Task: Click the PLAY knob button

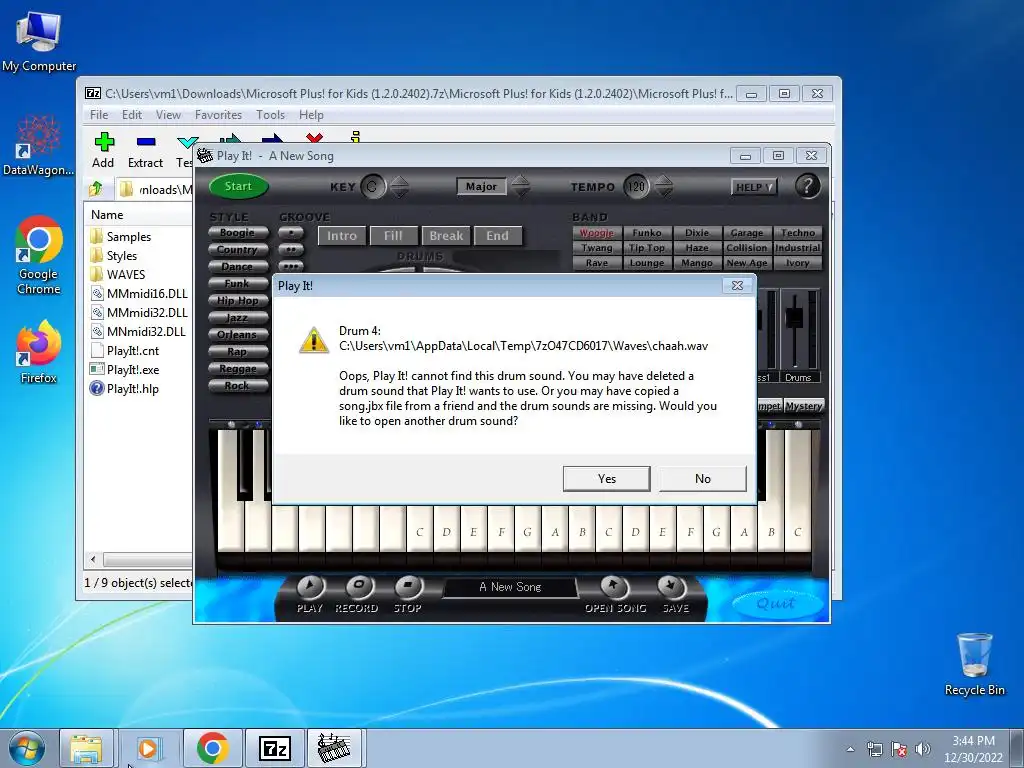Action: [310, 586]
